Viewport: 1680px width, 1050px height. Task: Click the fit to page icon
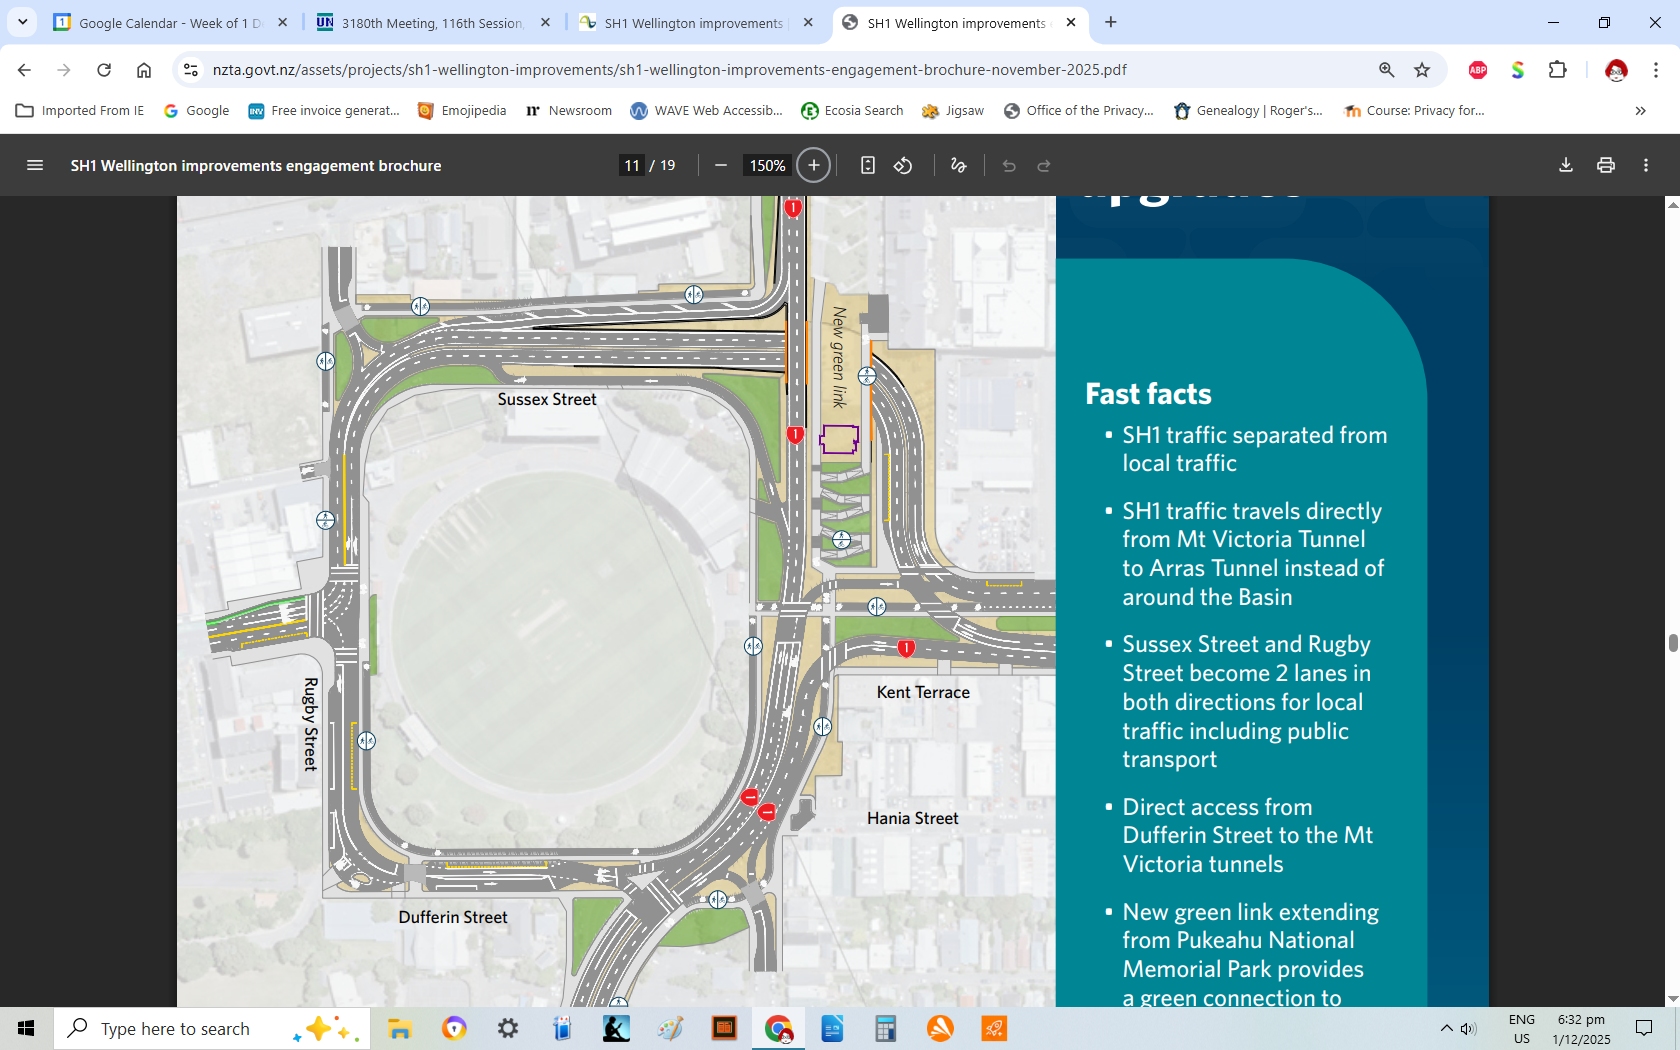point(867,166)
